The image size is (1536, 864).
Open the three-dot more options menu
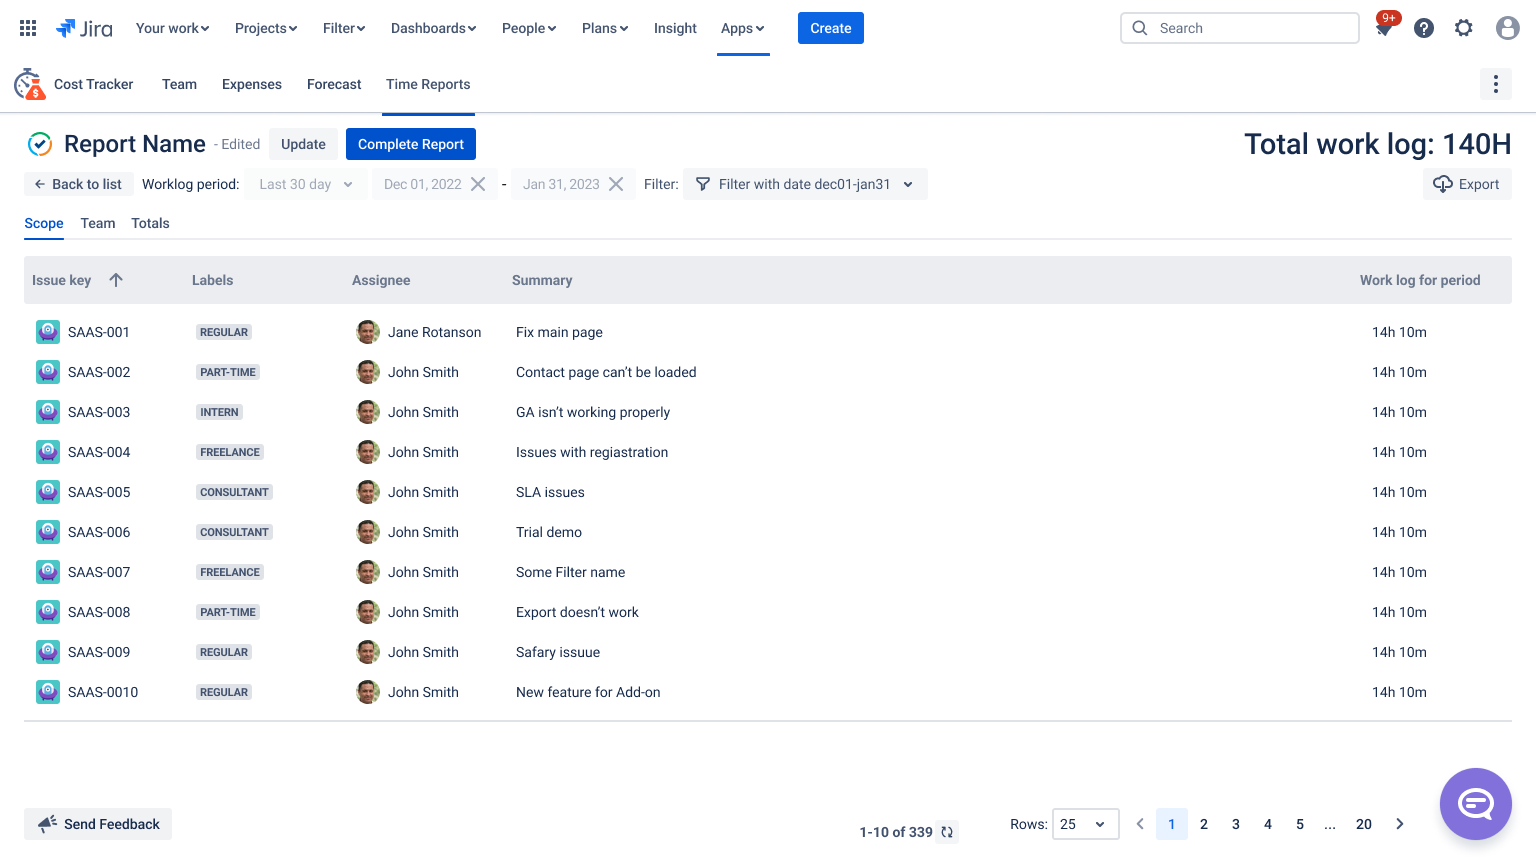(x=1496, y=84)
